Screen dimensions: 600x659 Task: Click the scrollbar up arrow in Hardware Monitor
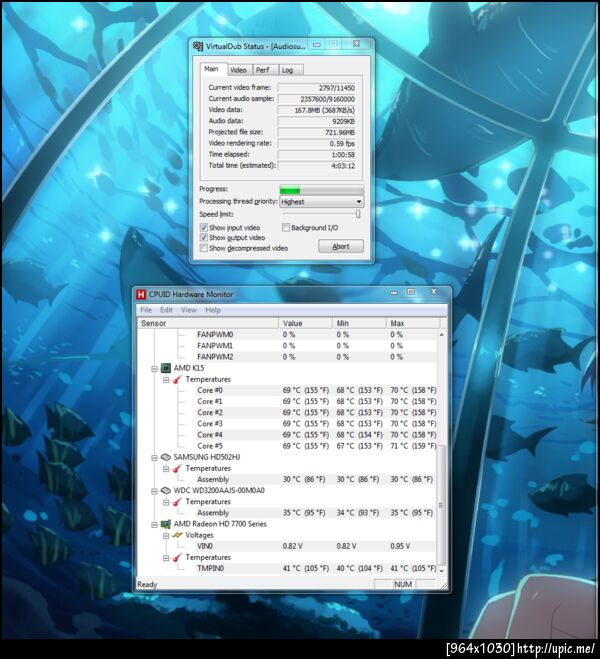coord(441,335)
